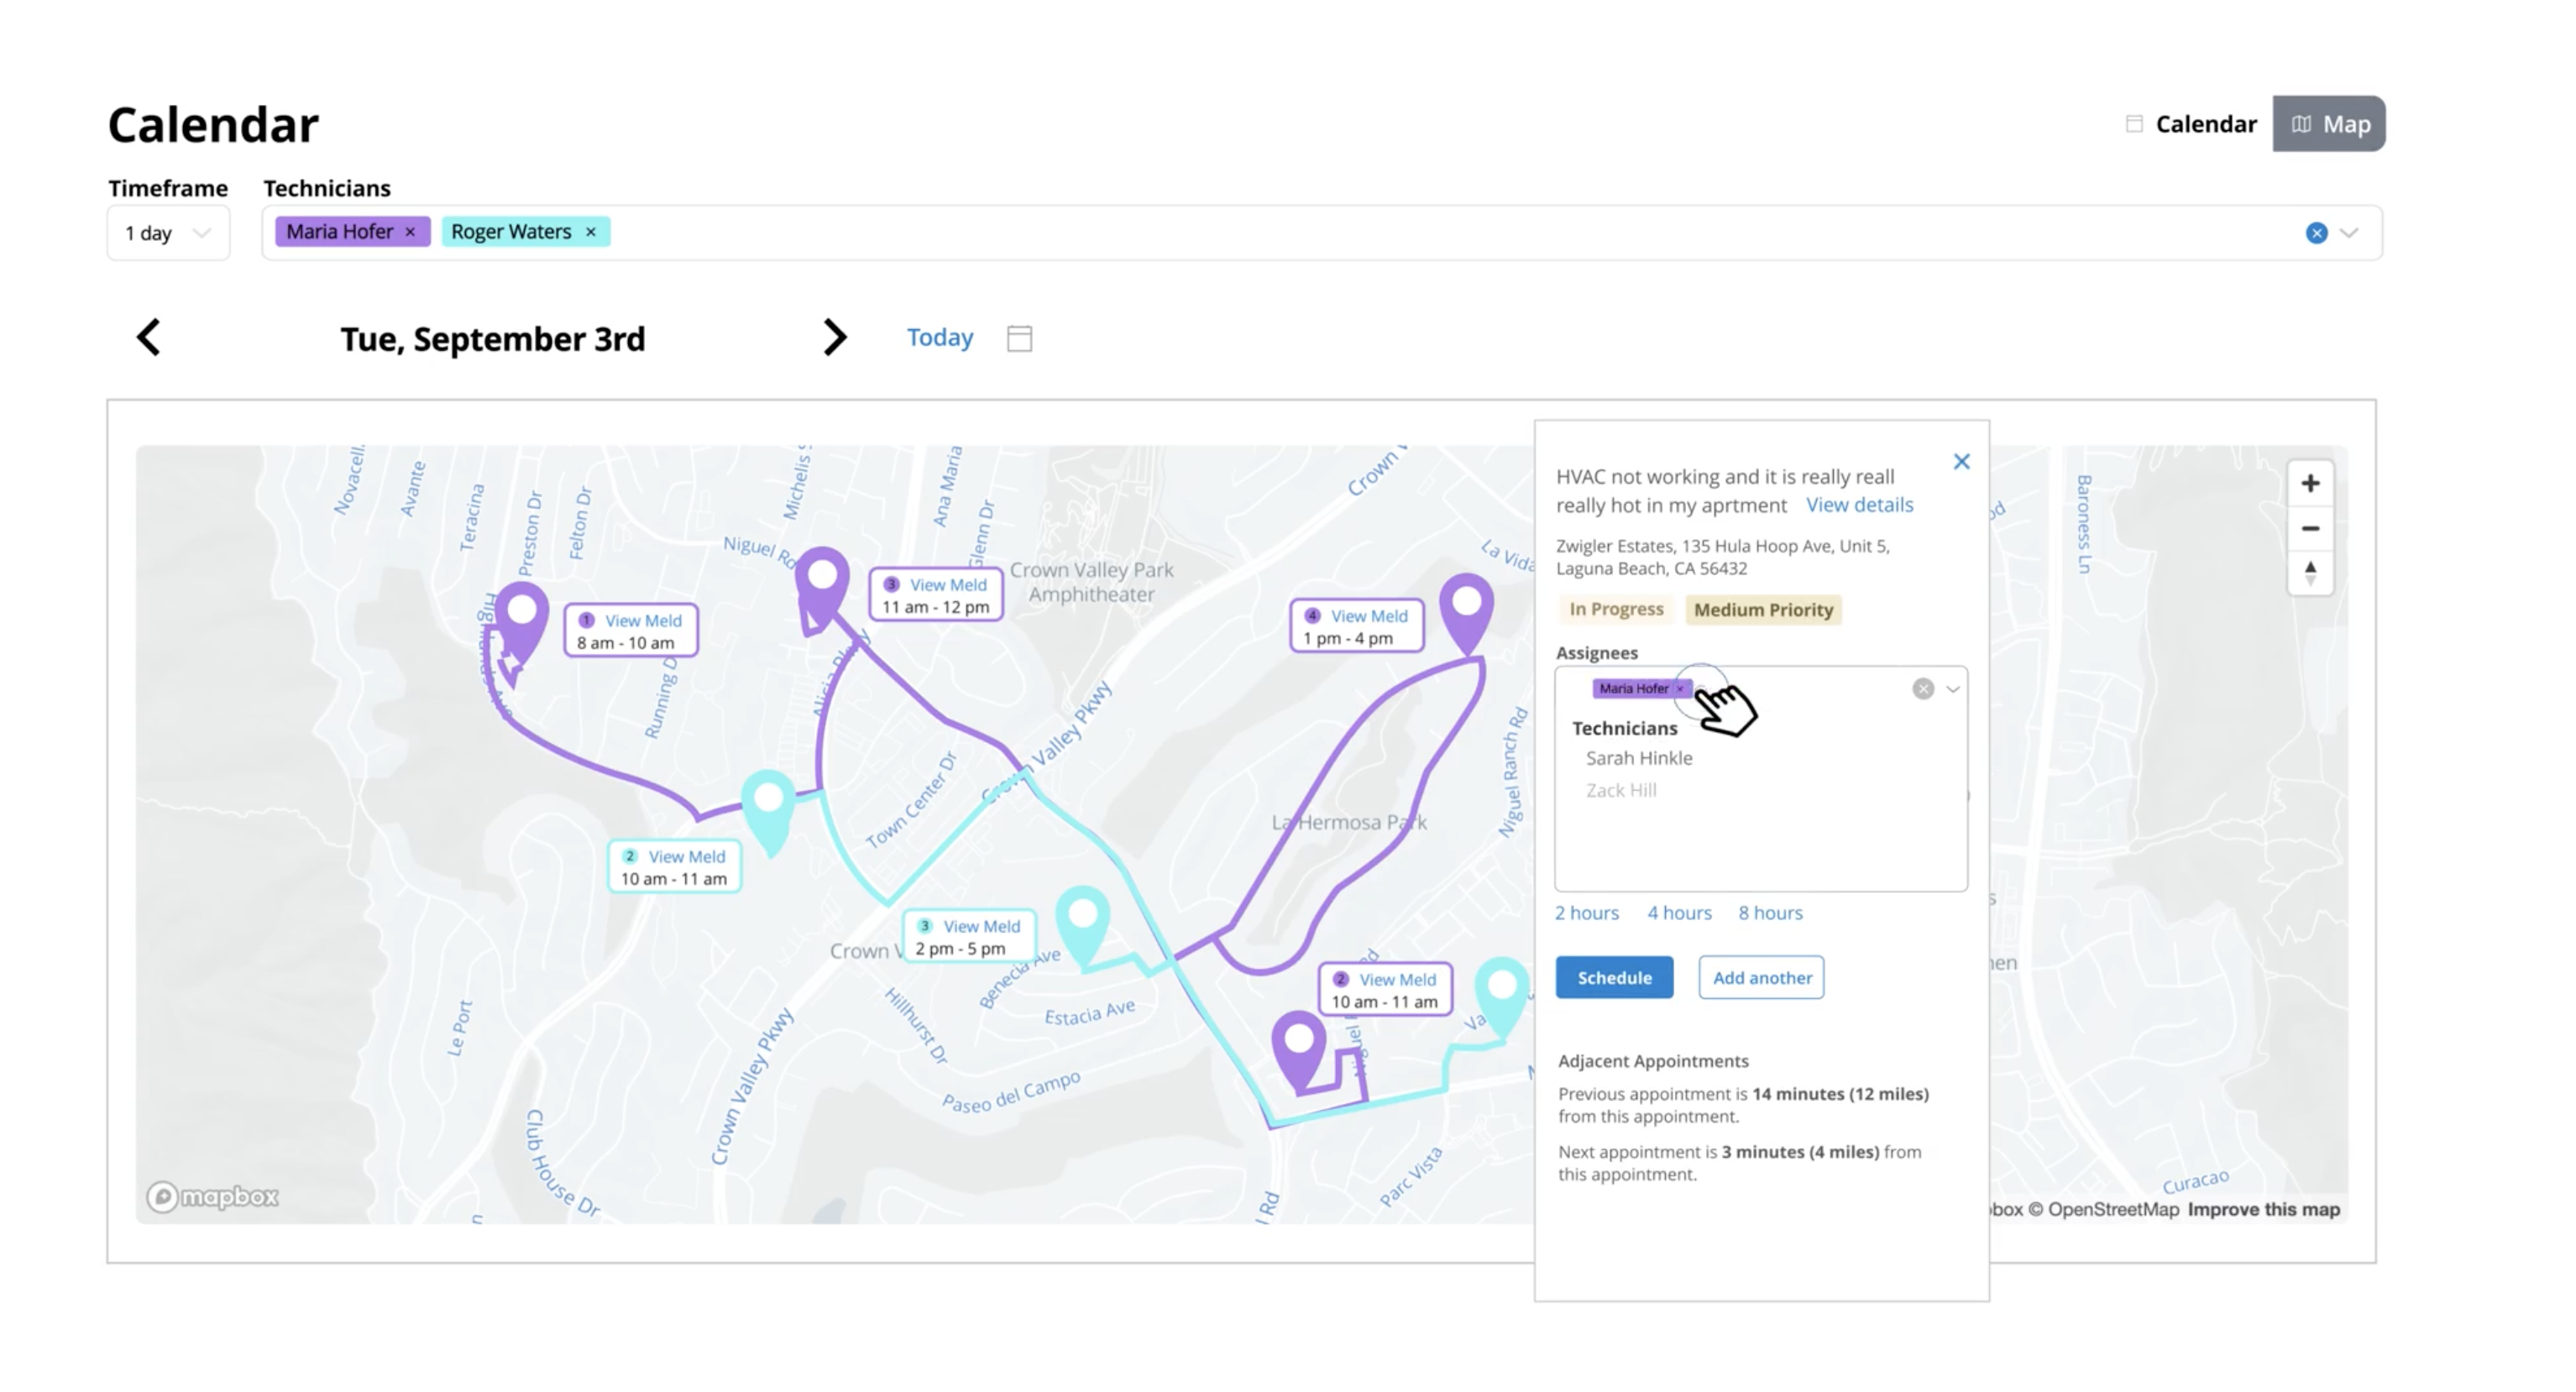Remove Maria Hofer from technicians filter
Screen dimensions: 2576x1392
(410, 232)
